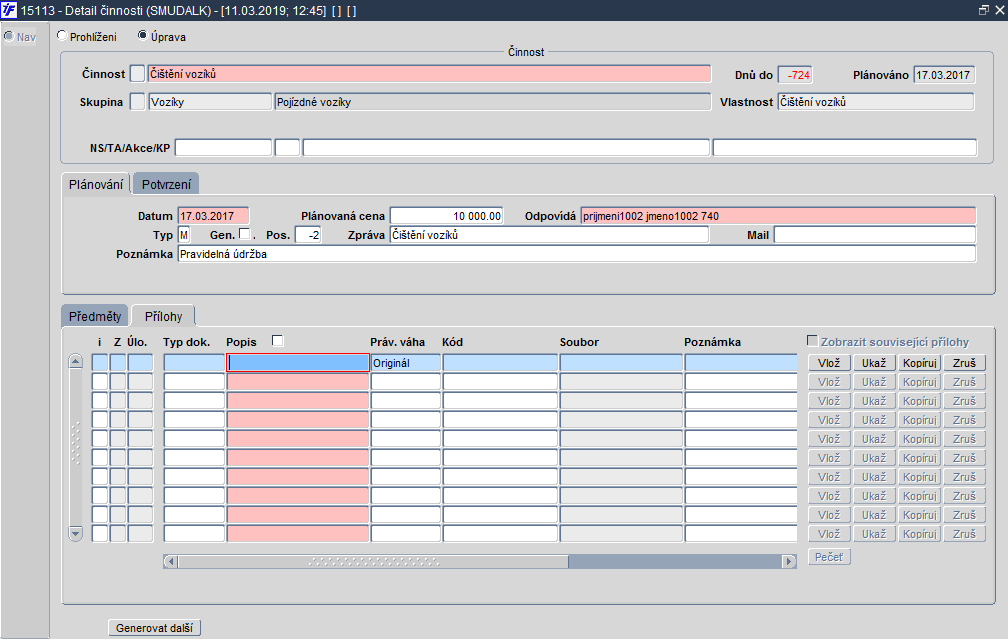Click the restore window icon in the title bar

(x=984, y=10)
